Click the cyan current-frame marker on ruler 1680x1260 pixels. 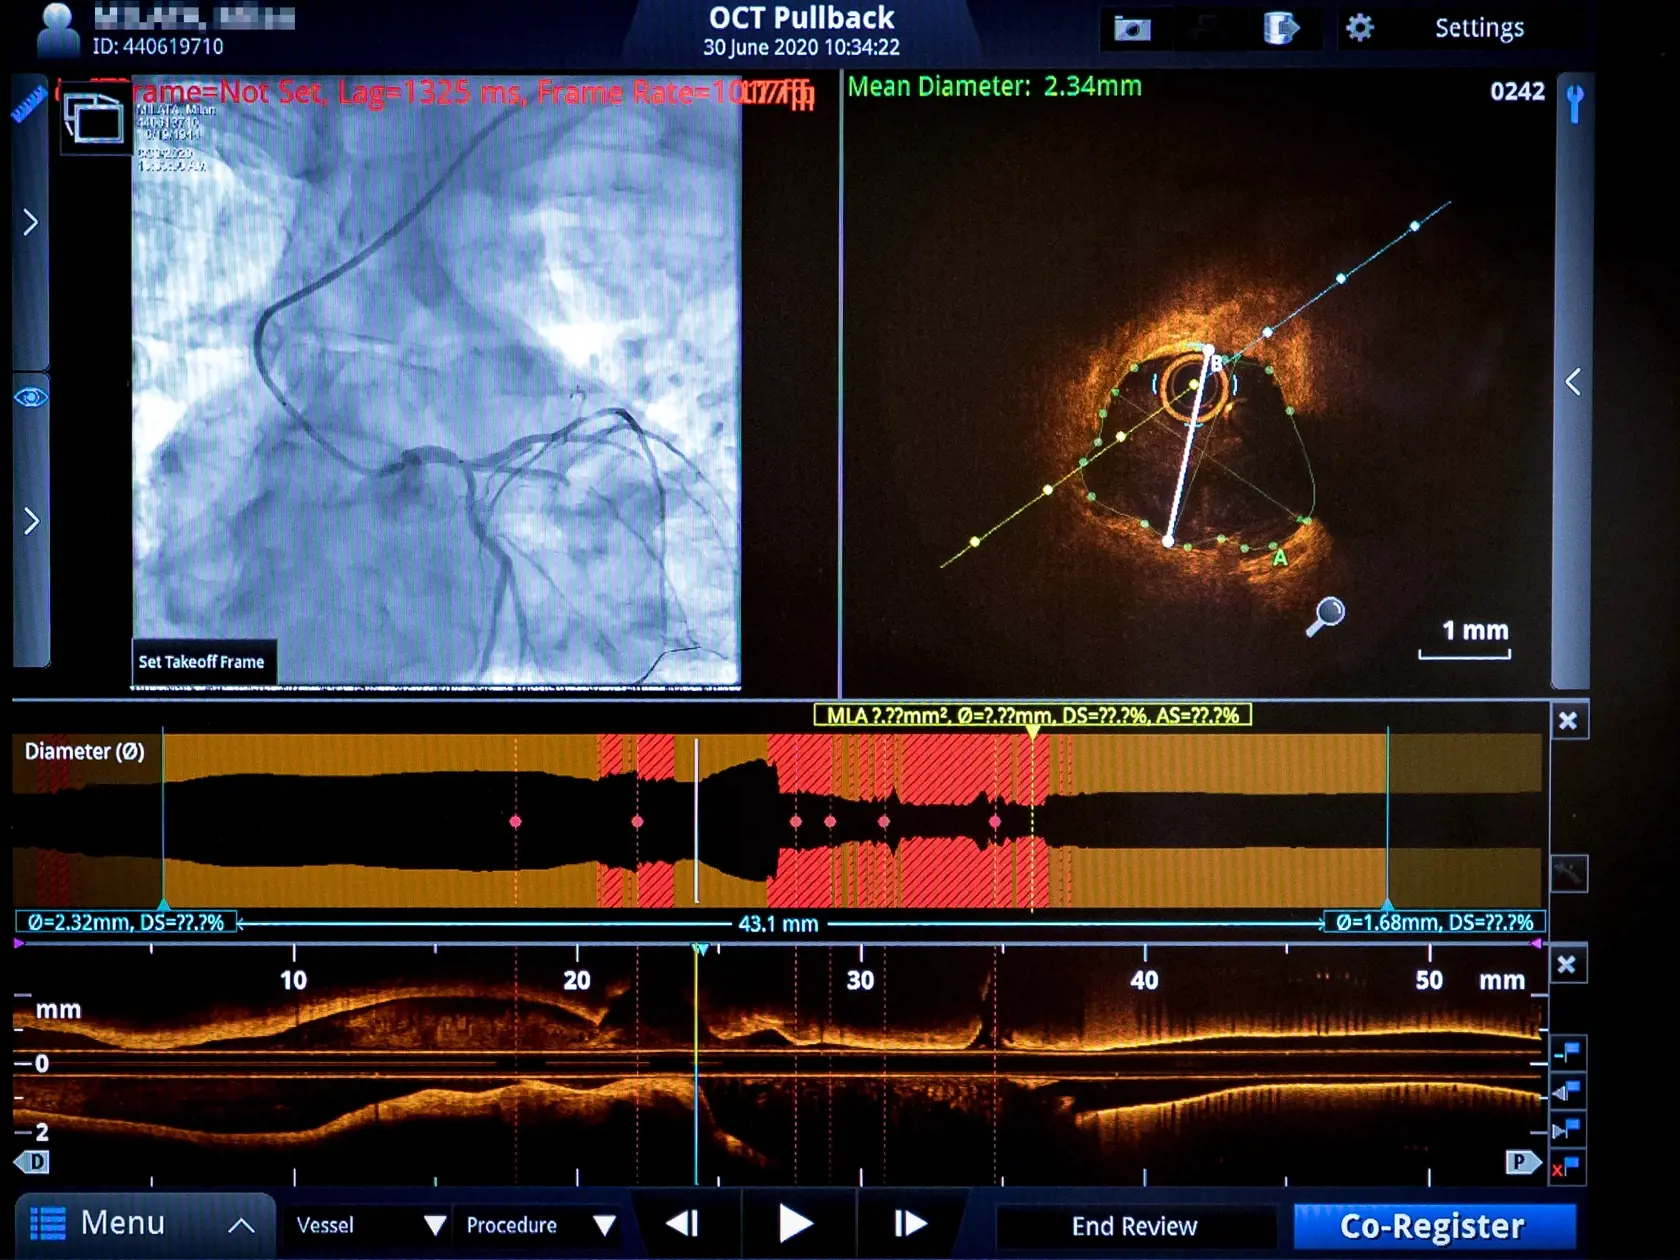tap(701, 950)
